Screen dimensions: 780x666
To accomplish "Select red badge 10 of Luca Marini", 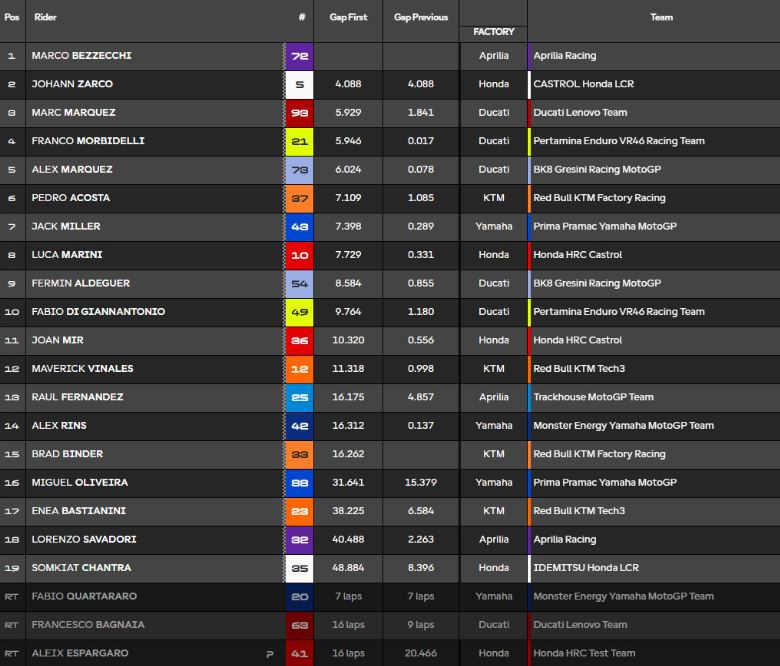I will point(299,255).
